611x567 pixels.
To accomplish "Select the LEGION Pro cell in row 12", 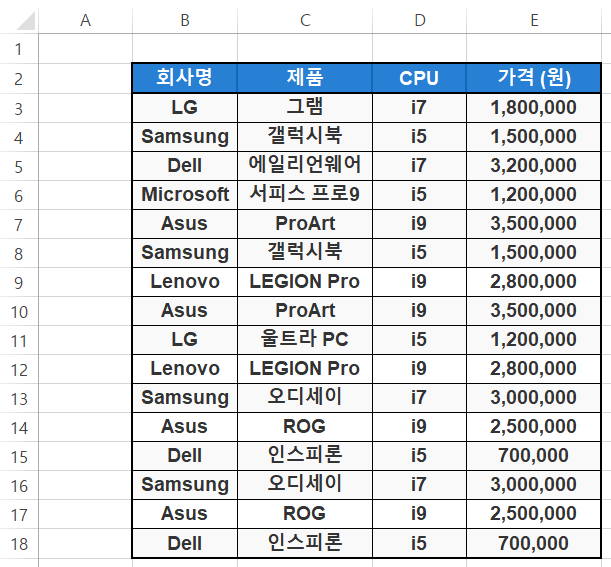I will (x=305, y=369).
